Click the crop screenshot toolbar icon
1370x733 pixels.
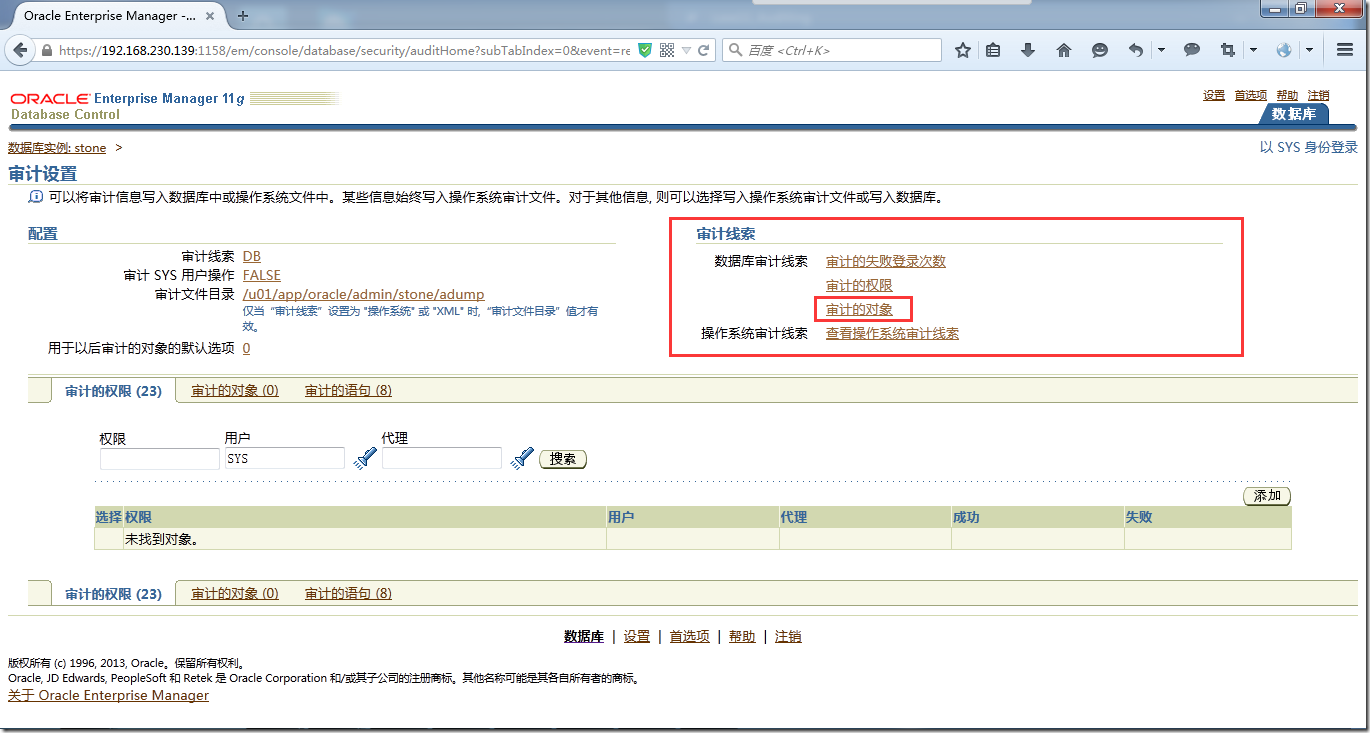(x=1228, y=50)
